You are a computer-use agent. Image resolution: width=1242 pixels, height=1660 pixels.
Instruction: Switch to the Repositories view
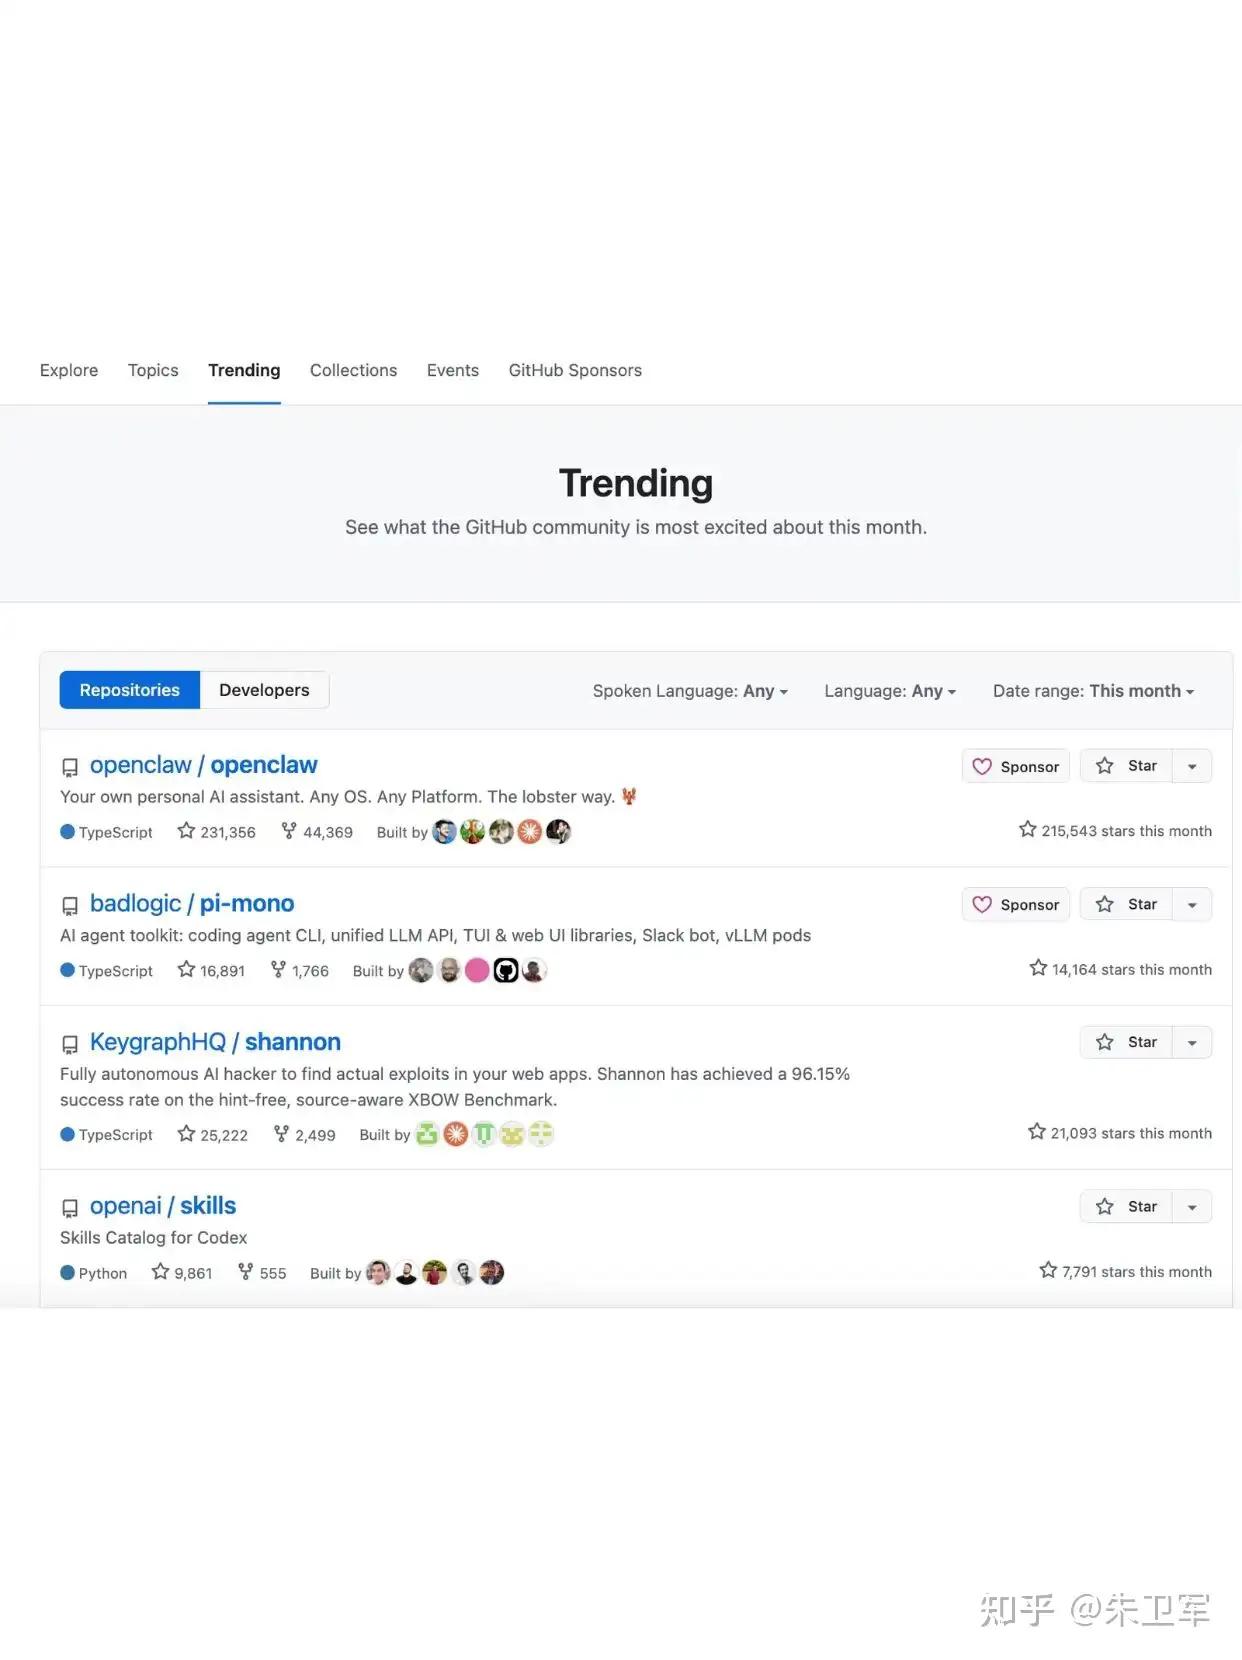[130, 690]
